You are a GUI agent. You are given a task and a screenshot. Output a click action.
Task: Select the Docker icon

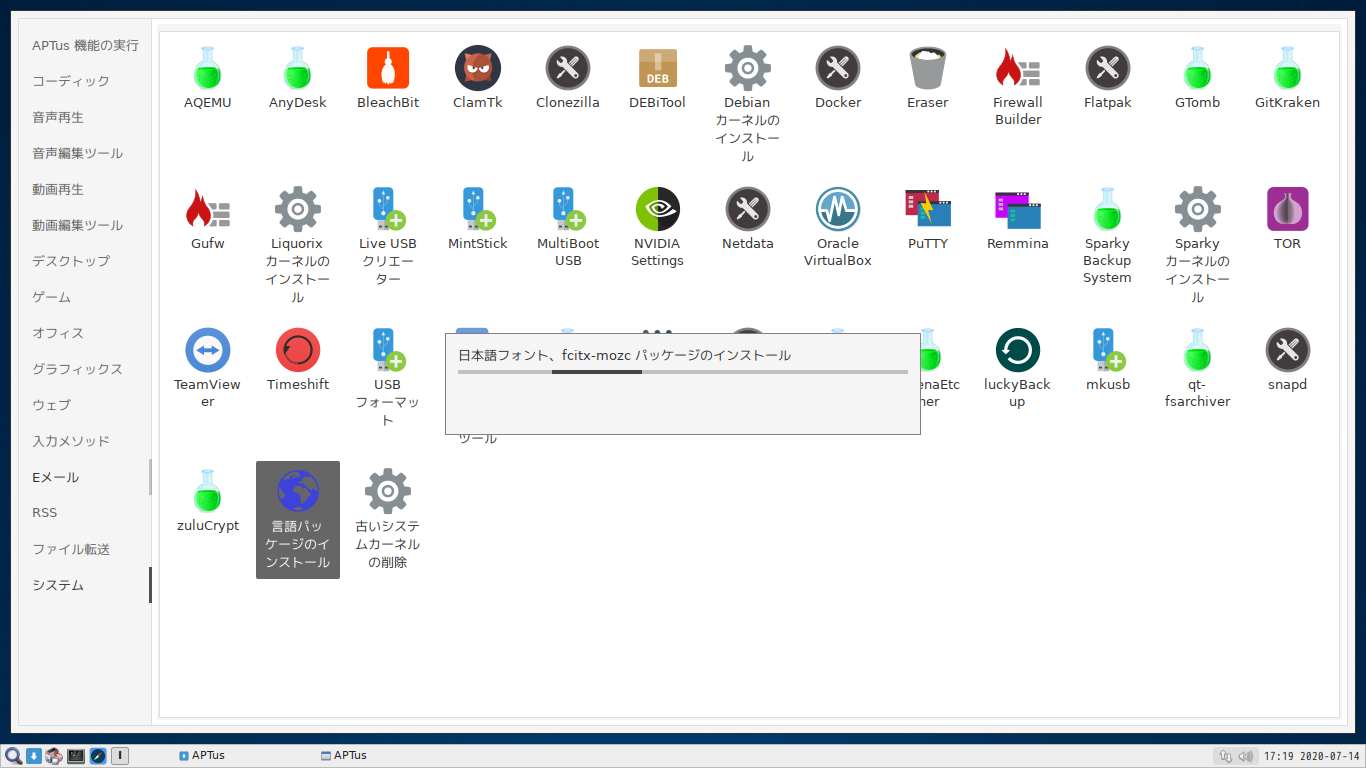coord(838,68)
